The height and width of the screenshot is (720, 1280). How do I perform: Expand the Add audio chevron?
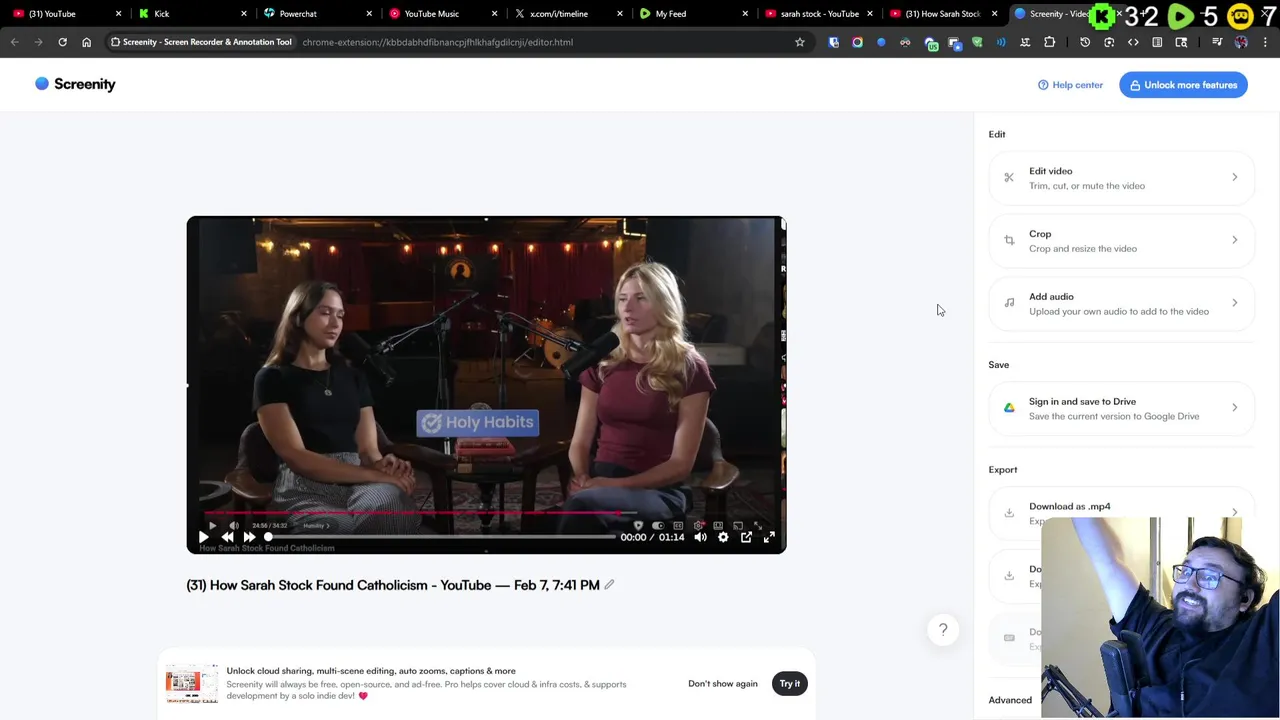[1234, 303]
